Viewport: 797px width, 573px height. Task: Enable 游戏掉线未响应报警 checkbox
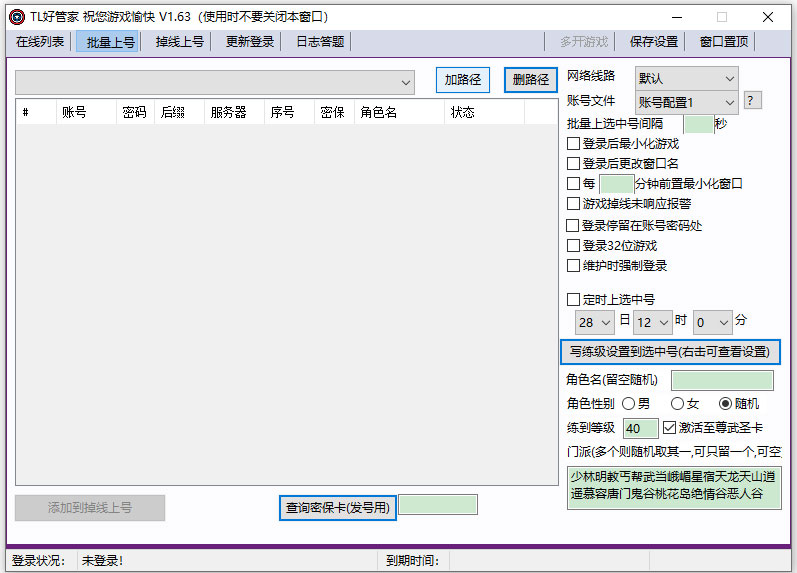(573, 204)
